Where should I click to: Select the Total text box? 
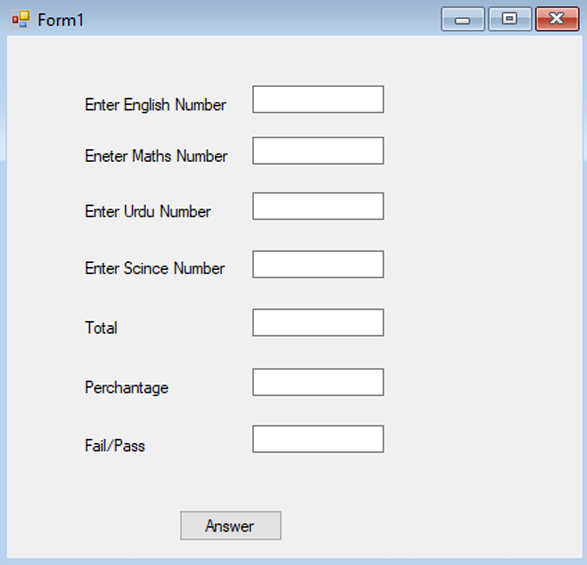pos(318,322)
